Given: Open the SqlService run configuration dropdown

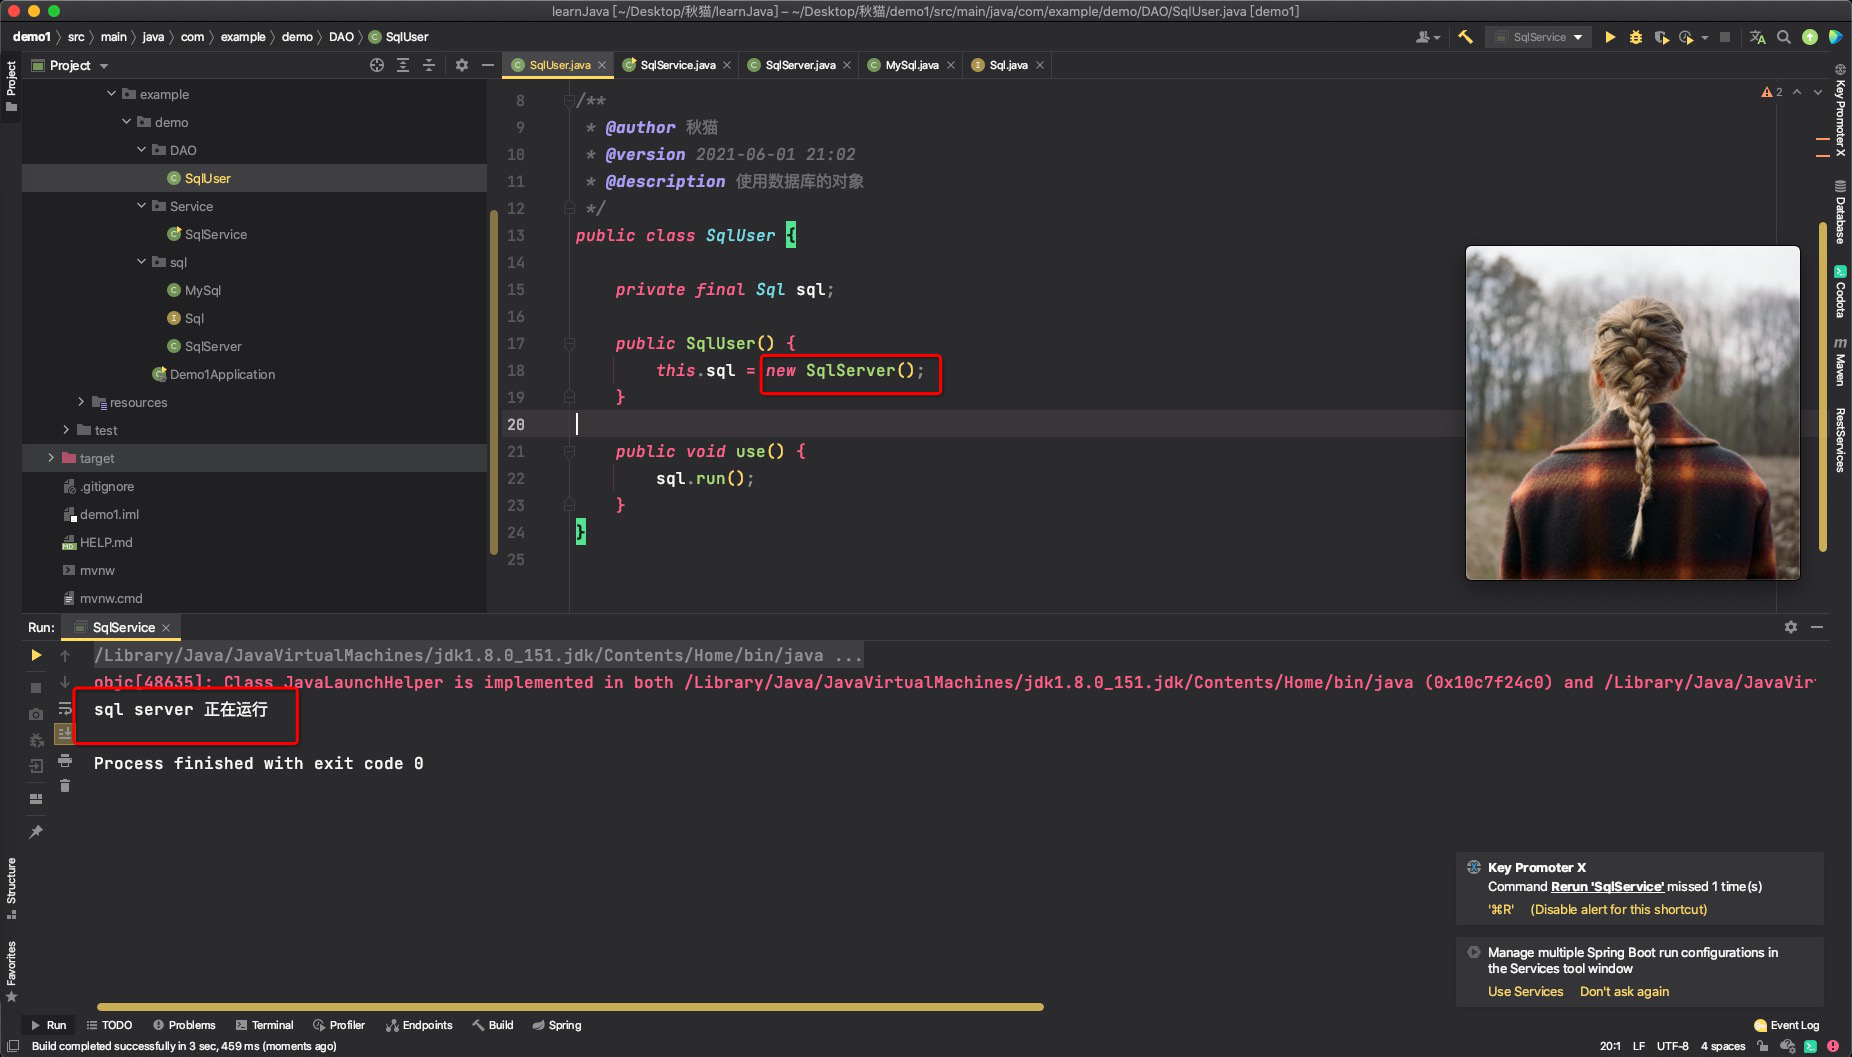Looking at the screenshot, I should point(1539,37).
